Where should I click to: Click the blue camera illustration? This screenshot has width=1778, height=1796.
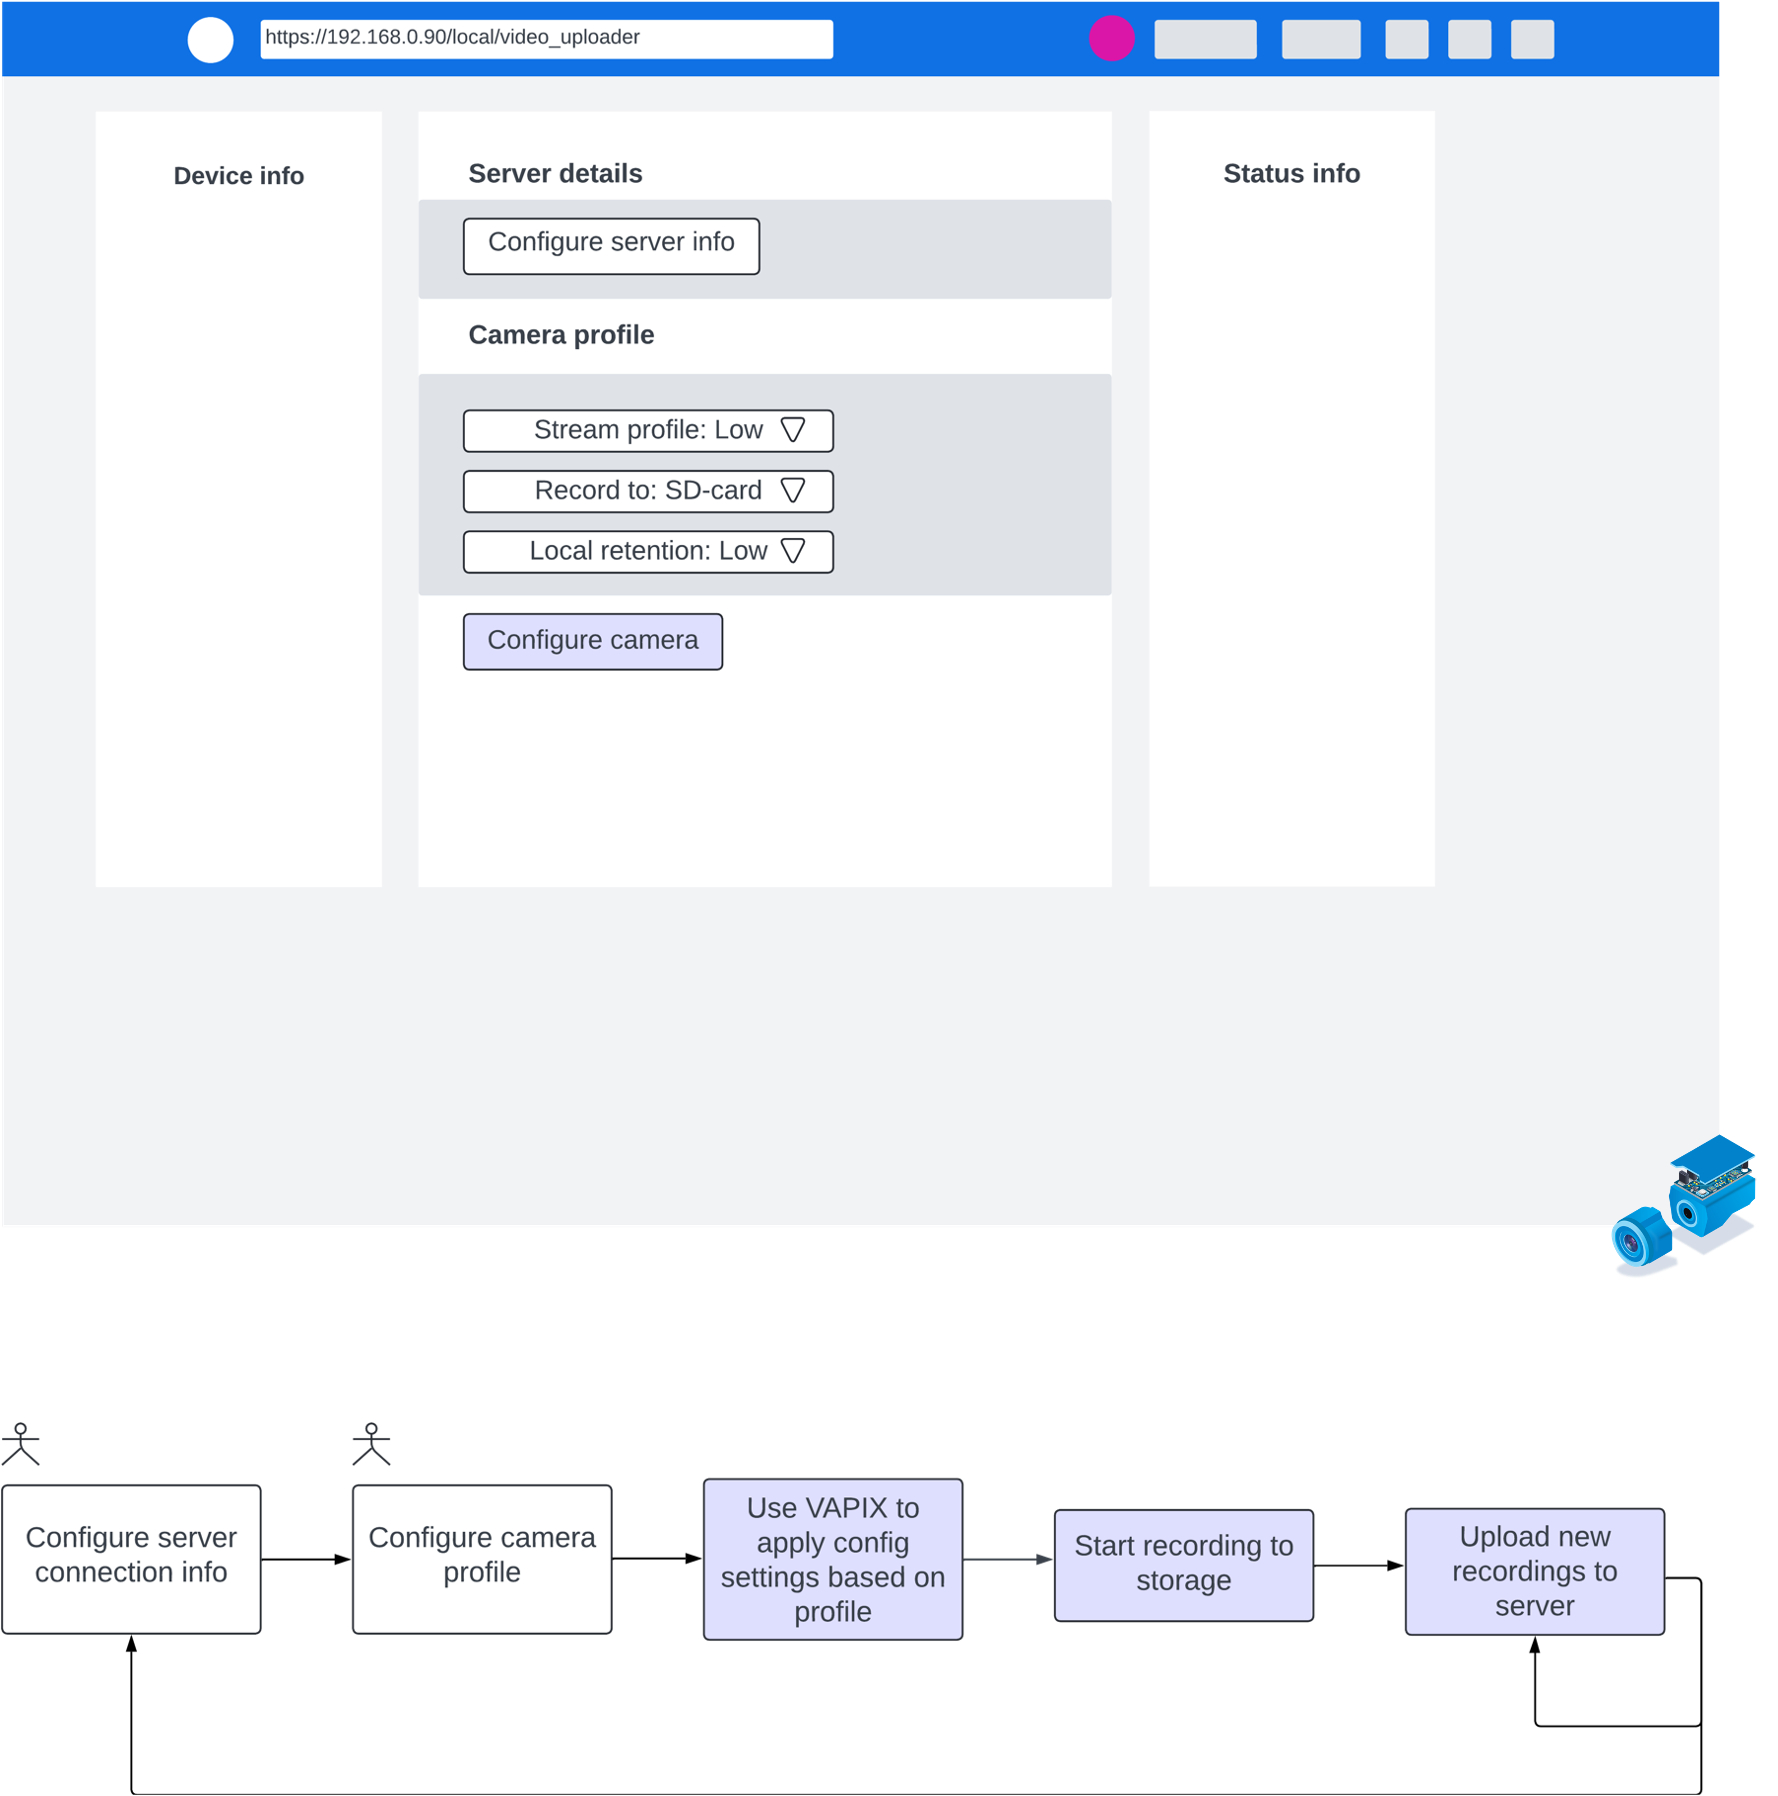pyautogui.click(x=1683, y=1204)
